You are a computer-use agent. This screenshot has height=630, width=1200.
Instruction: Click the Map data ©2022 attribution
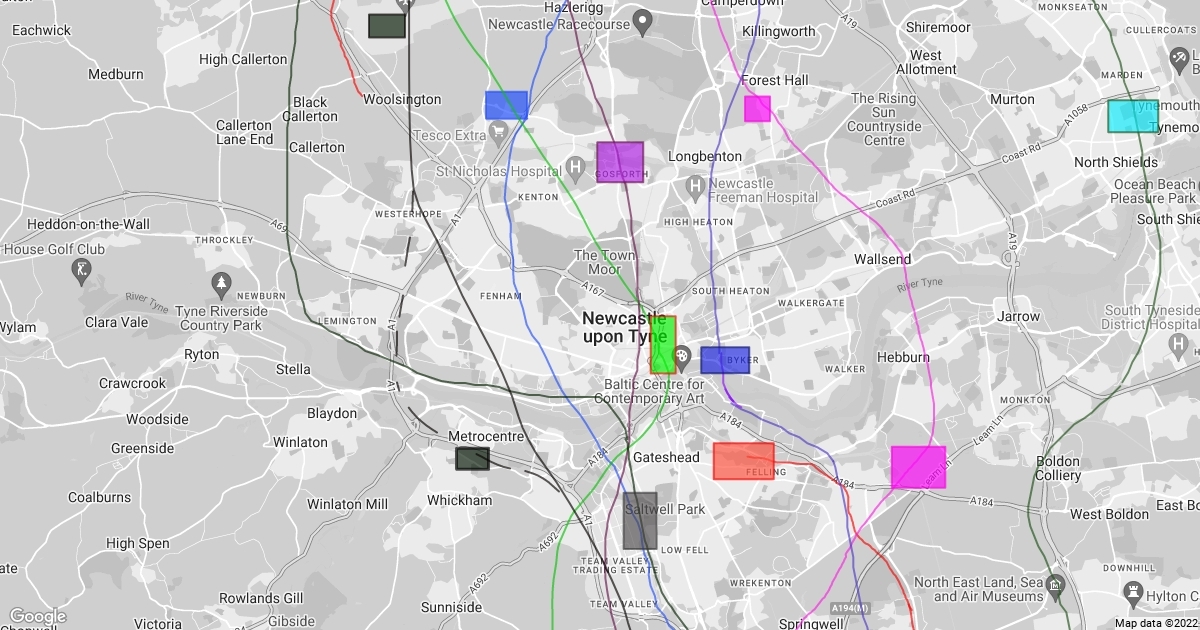tap(1155, 623)
